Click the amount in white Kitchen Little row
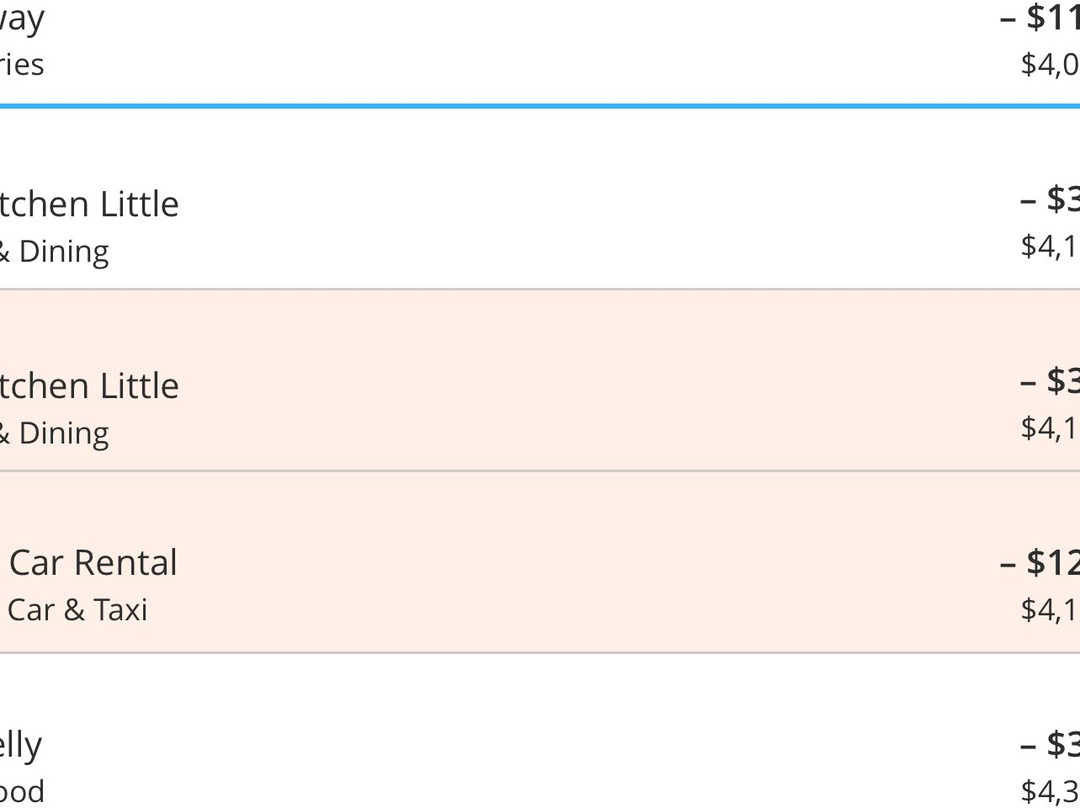The image size is (1080, 808). point(1050,199)
